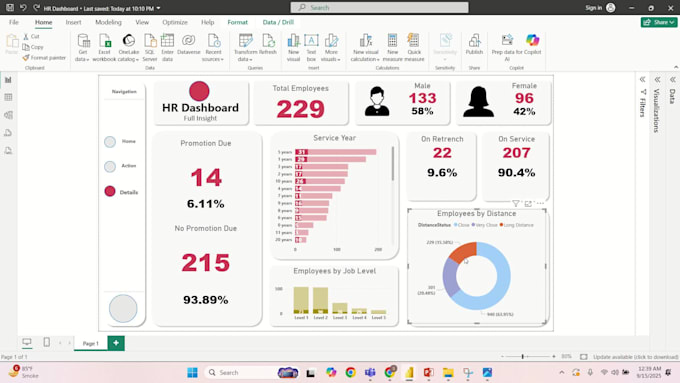Open the Get data menu

click(x=82, y=48)
